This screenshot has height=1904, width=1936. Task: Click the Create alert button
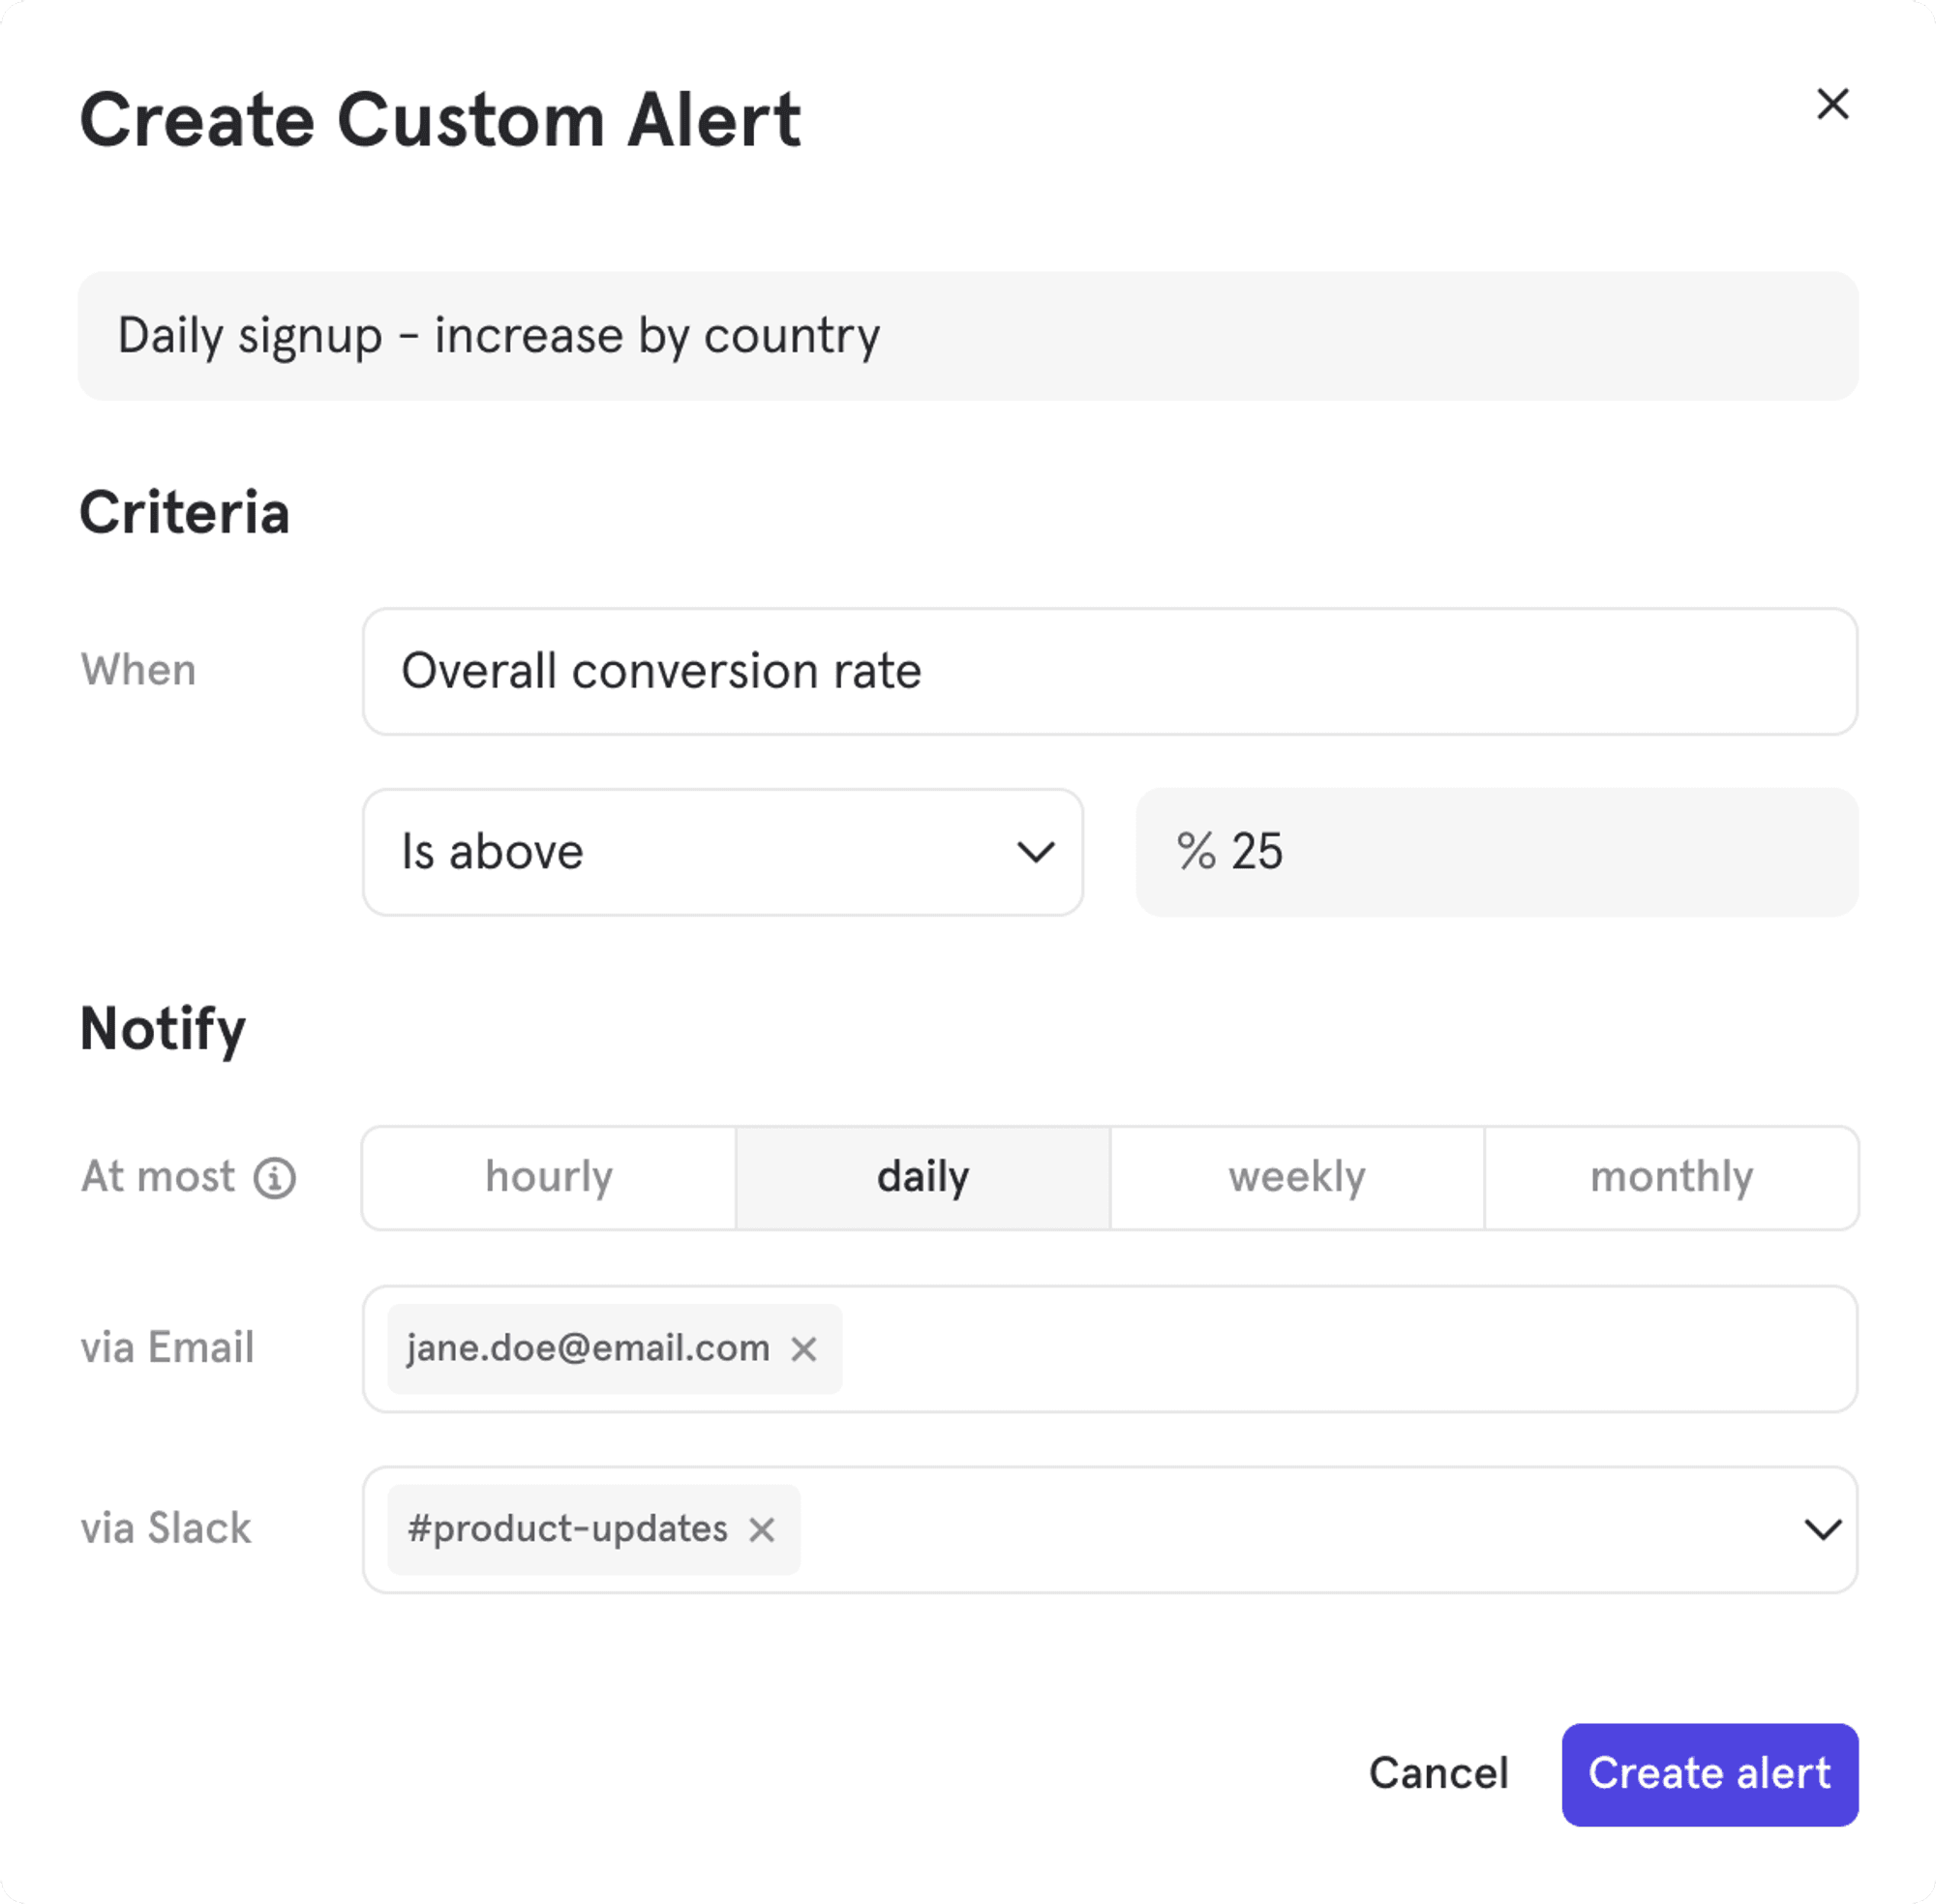(x=1709, y=1773)
